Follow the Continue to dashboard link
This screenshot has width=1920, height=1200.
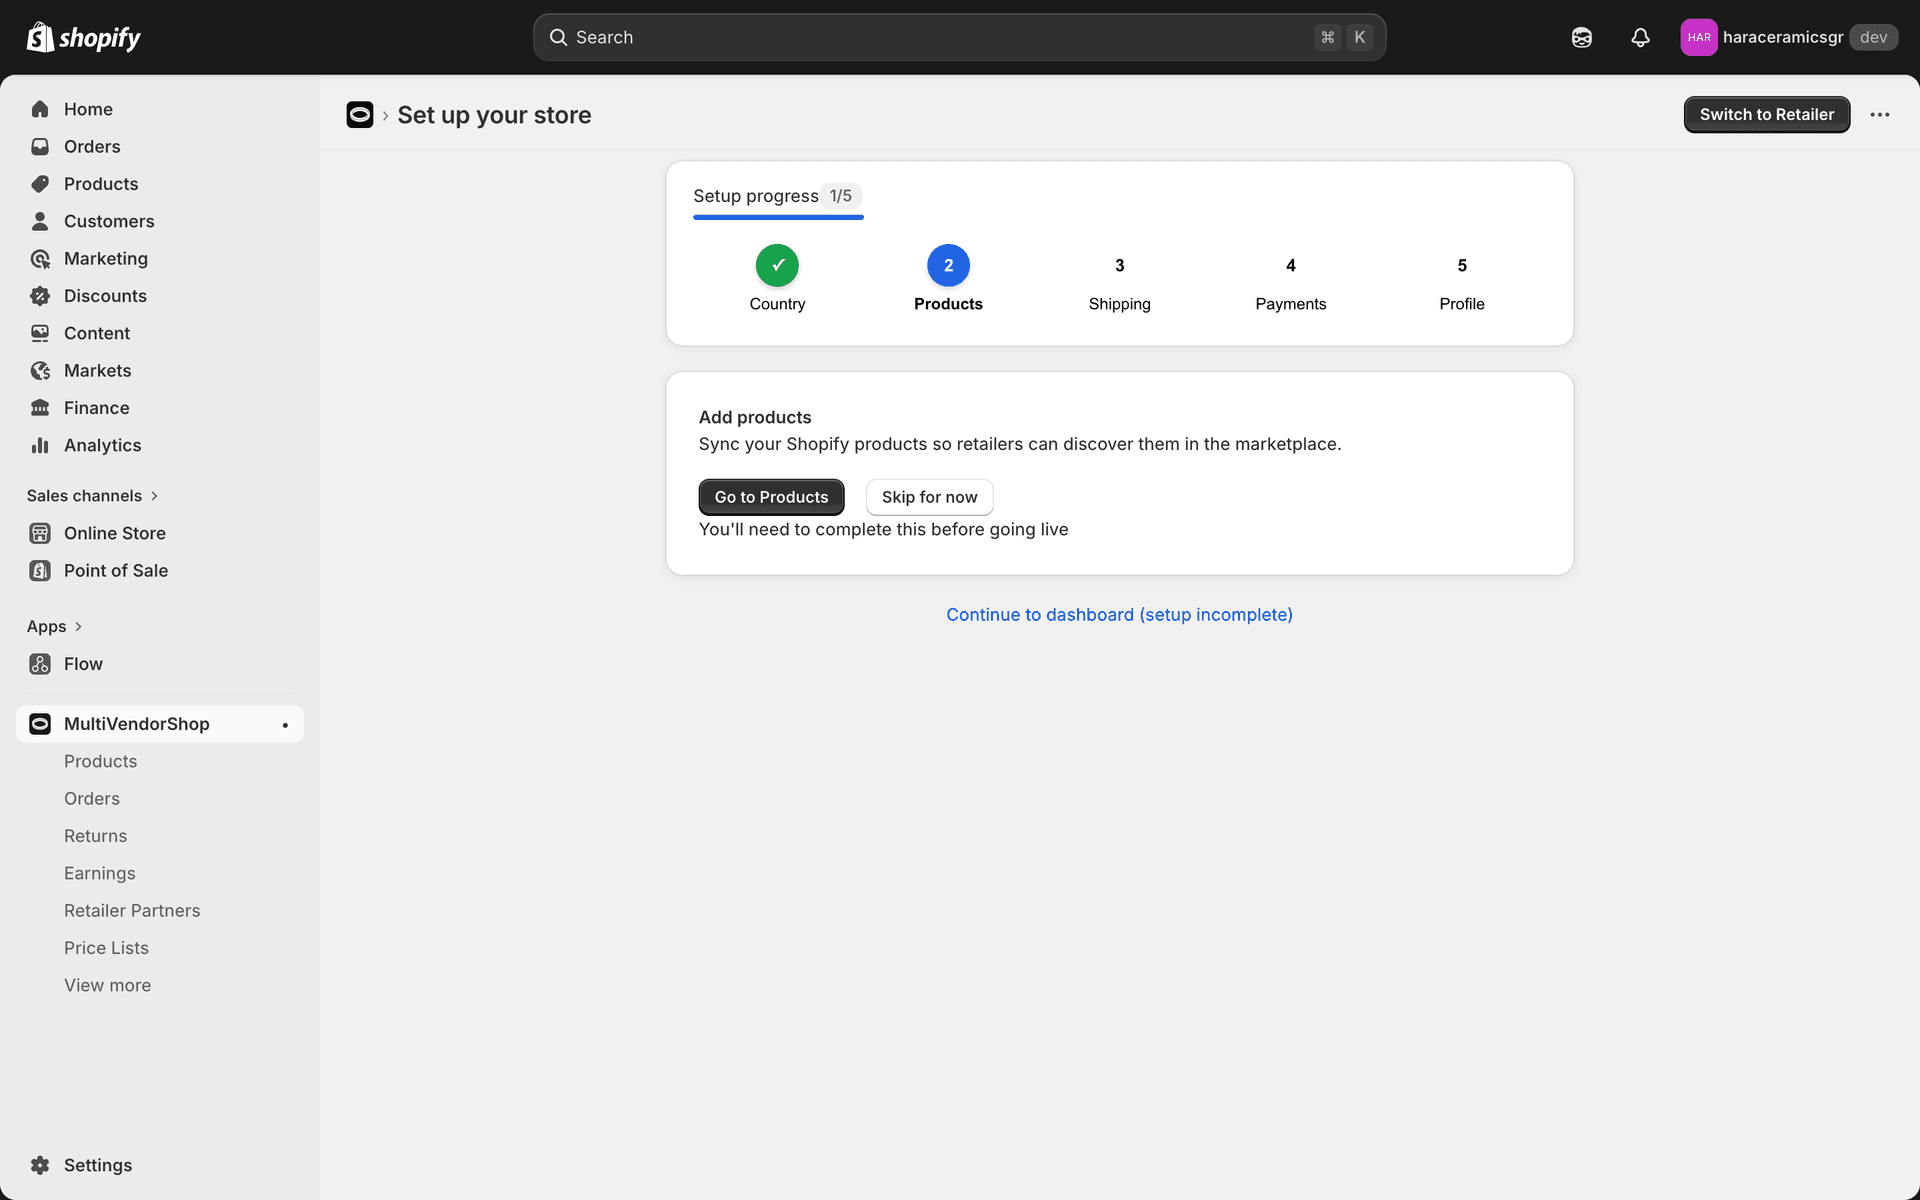pos(1119,614)
